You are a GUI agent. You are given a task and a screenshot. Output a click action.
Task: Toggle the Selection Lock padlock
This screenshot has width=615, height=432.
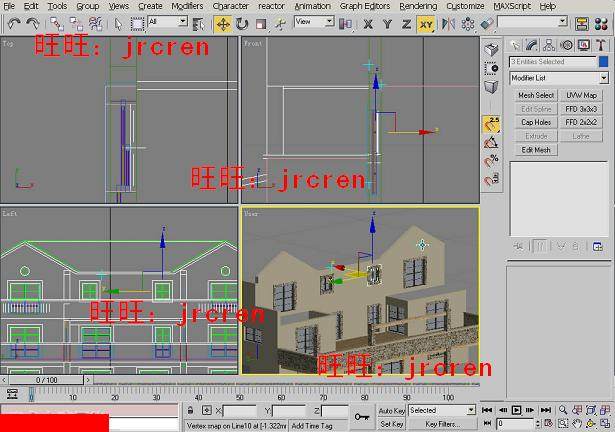coord(190,410)
